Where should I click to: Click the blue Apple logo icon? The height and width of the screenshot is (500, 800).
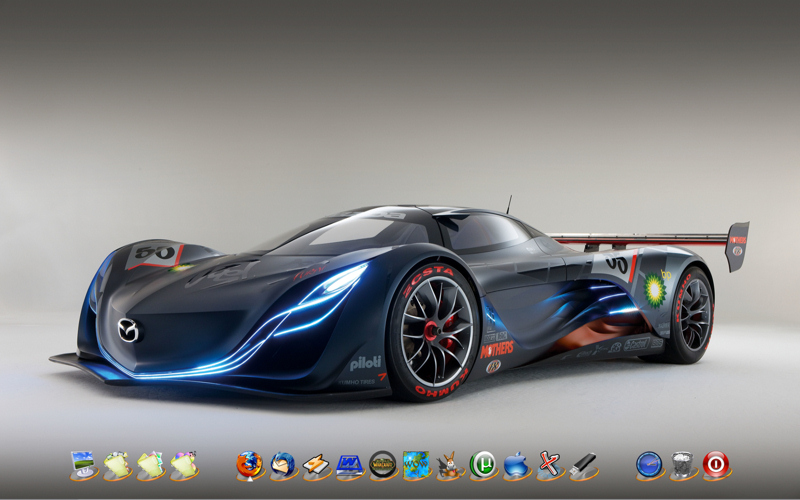[x=516, y=464]
